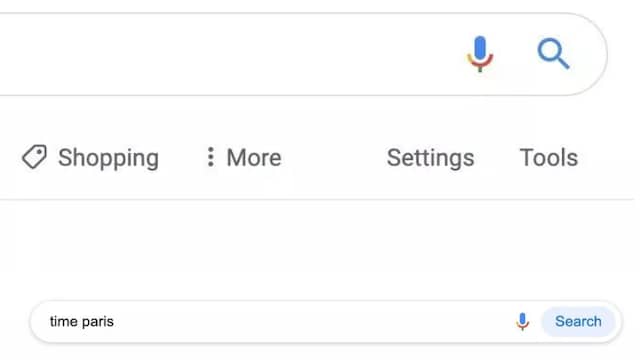Click the large blue magnifying glass icon
This screenshot has height=360, width=640.
pos(553,53)
